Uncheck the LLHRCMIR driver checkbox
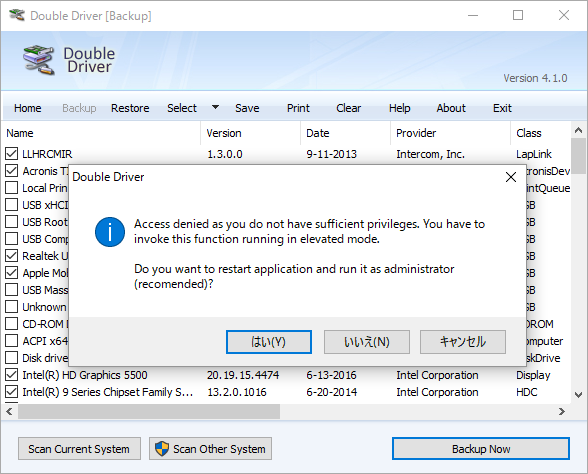Viewport: 588px width, 474px height. click(12, 153)
